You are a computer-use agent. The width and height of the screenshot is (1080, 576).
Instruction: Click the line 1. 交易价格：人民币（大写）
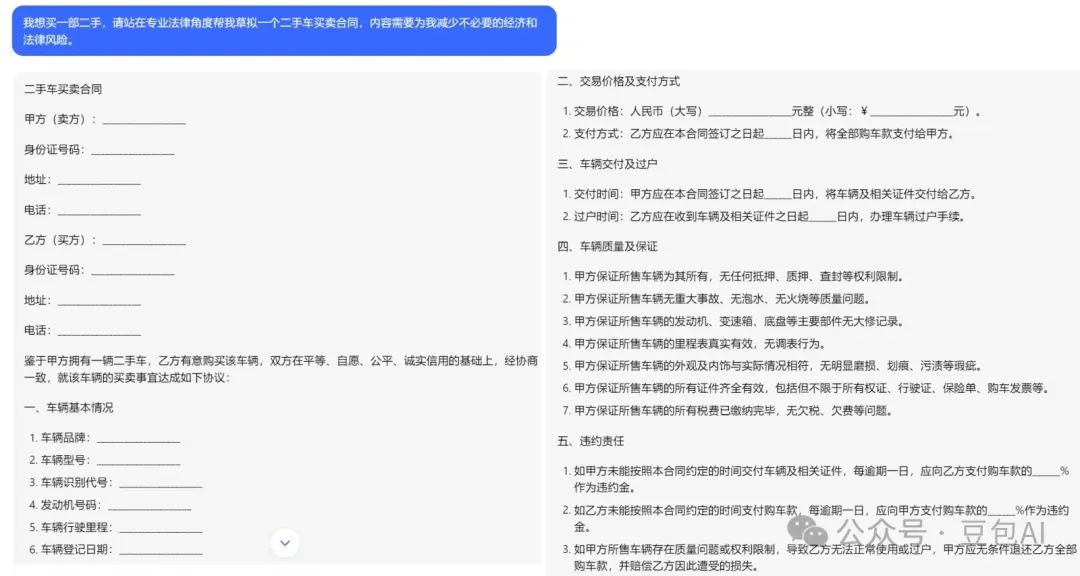[771, 111]
